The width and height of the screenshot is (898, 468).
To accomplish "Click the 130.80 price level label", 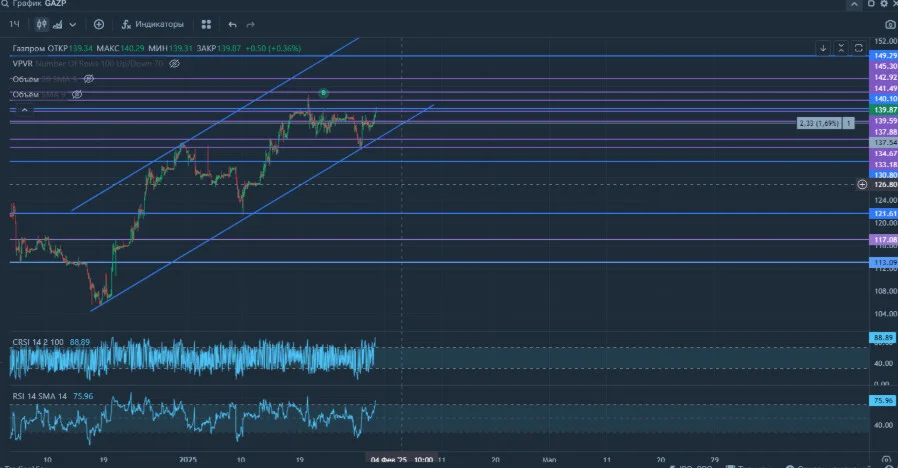I will coord(884,175).
